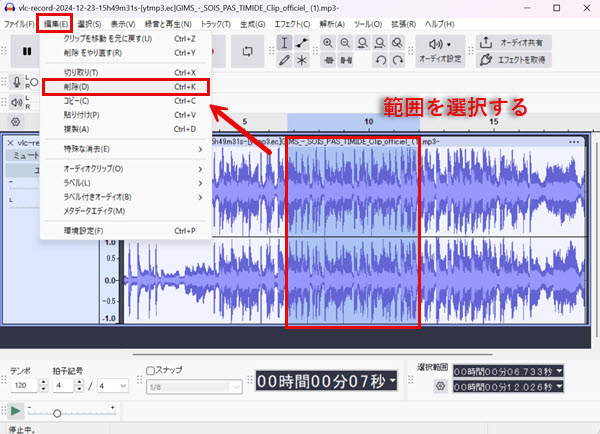Open the 解析(A) menu
Image resolution: width=600 pixels, height=434 pixels.
point(332,24)
